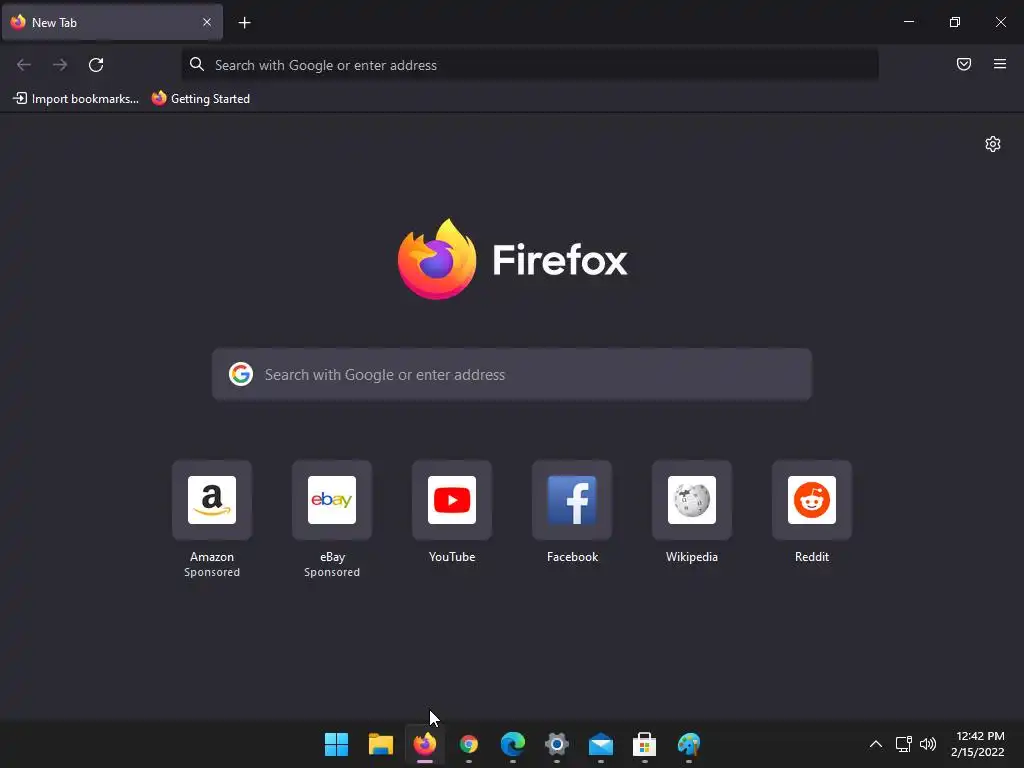Open the clock and date panel
The width and height of the screenshot is (1024, 768).
tap(978, 744)
